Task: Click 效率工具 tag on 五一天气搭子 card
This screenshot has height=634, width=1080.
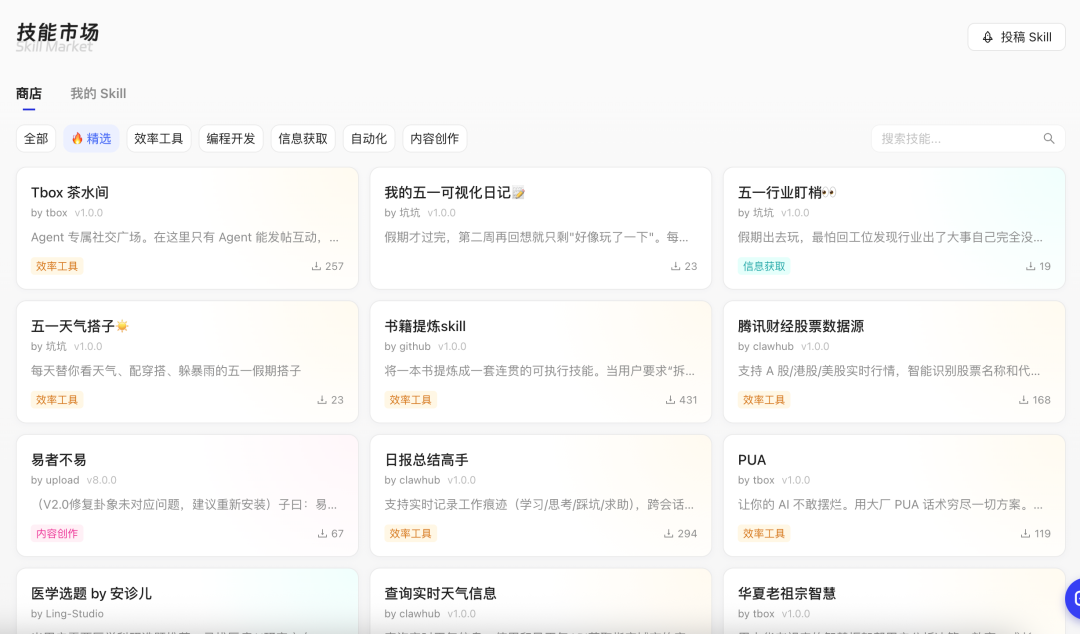Action: click(56, 400)
